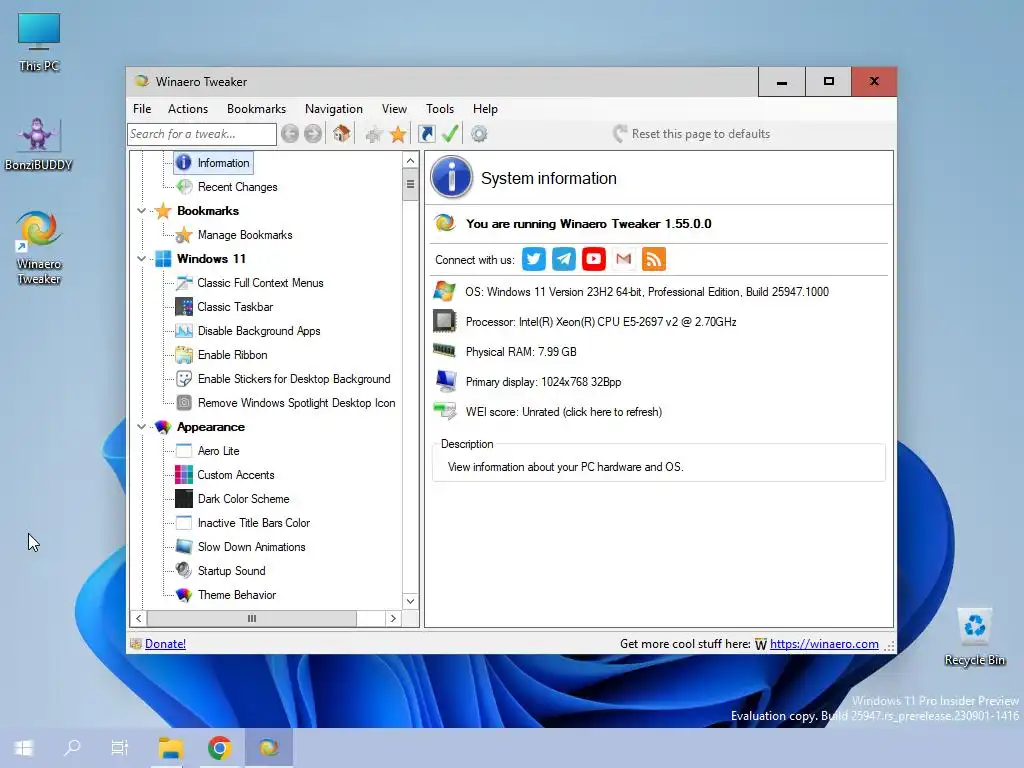This screenshot has height=768, width=1024.
Task: Open the Windows Start button
Action: tap(24, 748)
